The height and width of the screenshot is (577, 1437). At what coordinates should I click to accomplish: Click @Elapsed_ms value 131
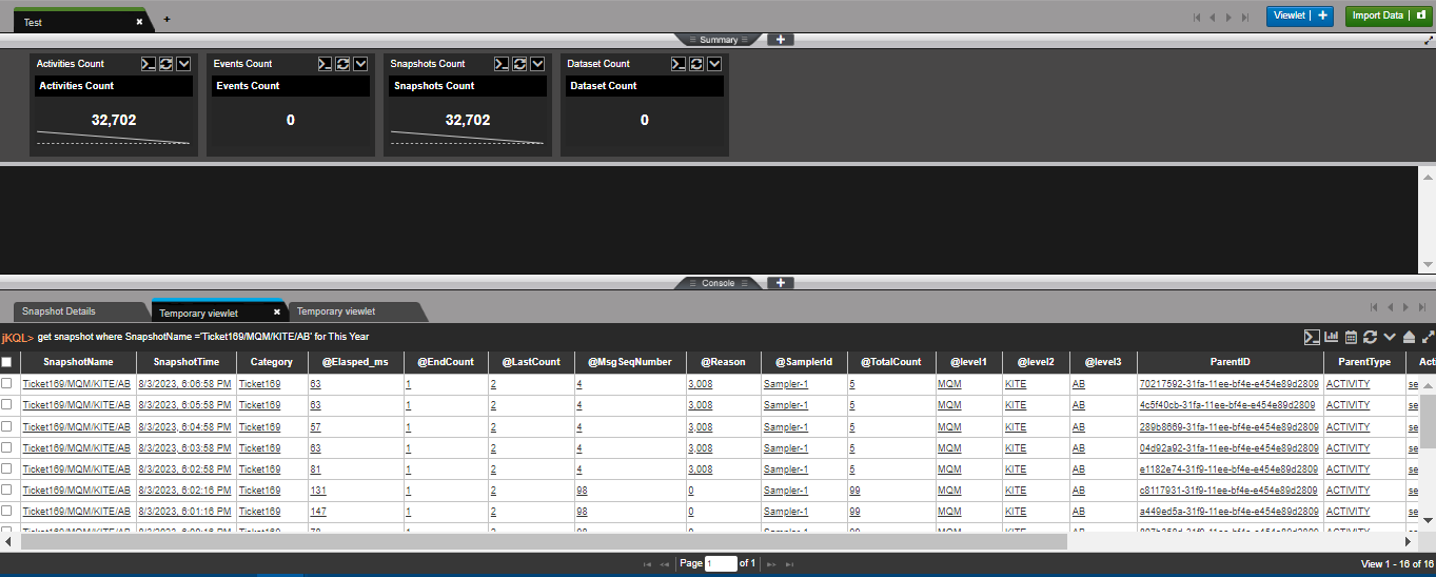point(318,490)
